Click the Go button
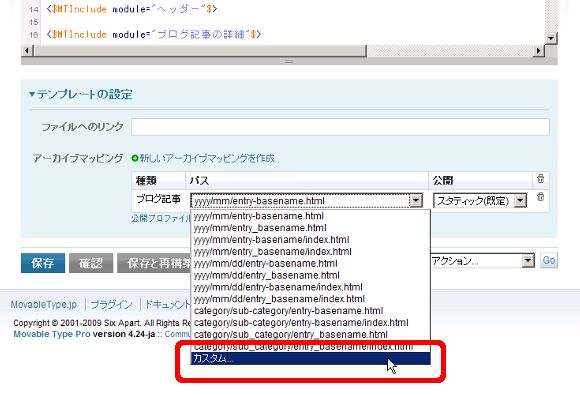This screenshot has width=580, height=395. [549, 261]
